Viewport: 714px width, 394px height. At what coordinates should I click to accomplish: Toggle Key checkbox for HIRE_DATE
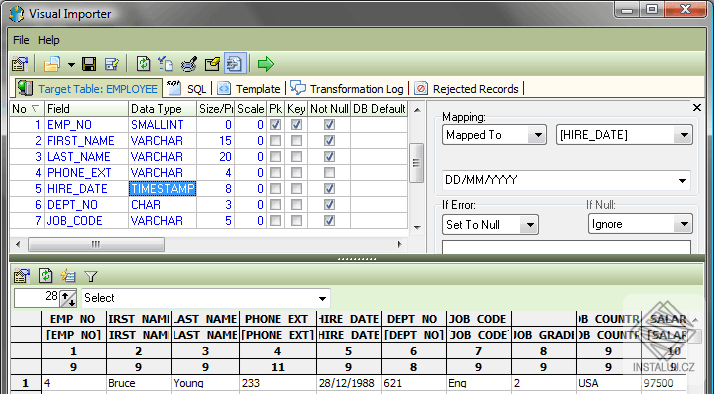point(296,189)
